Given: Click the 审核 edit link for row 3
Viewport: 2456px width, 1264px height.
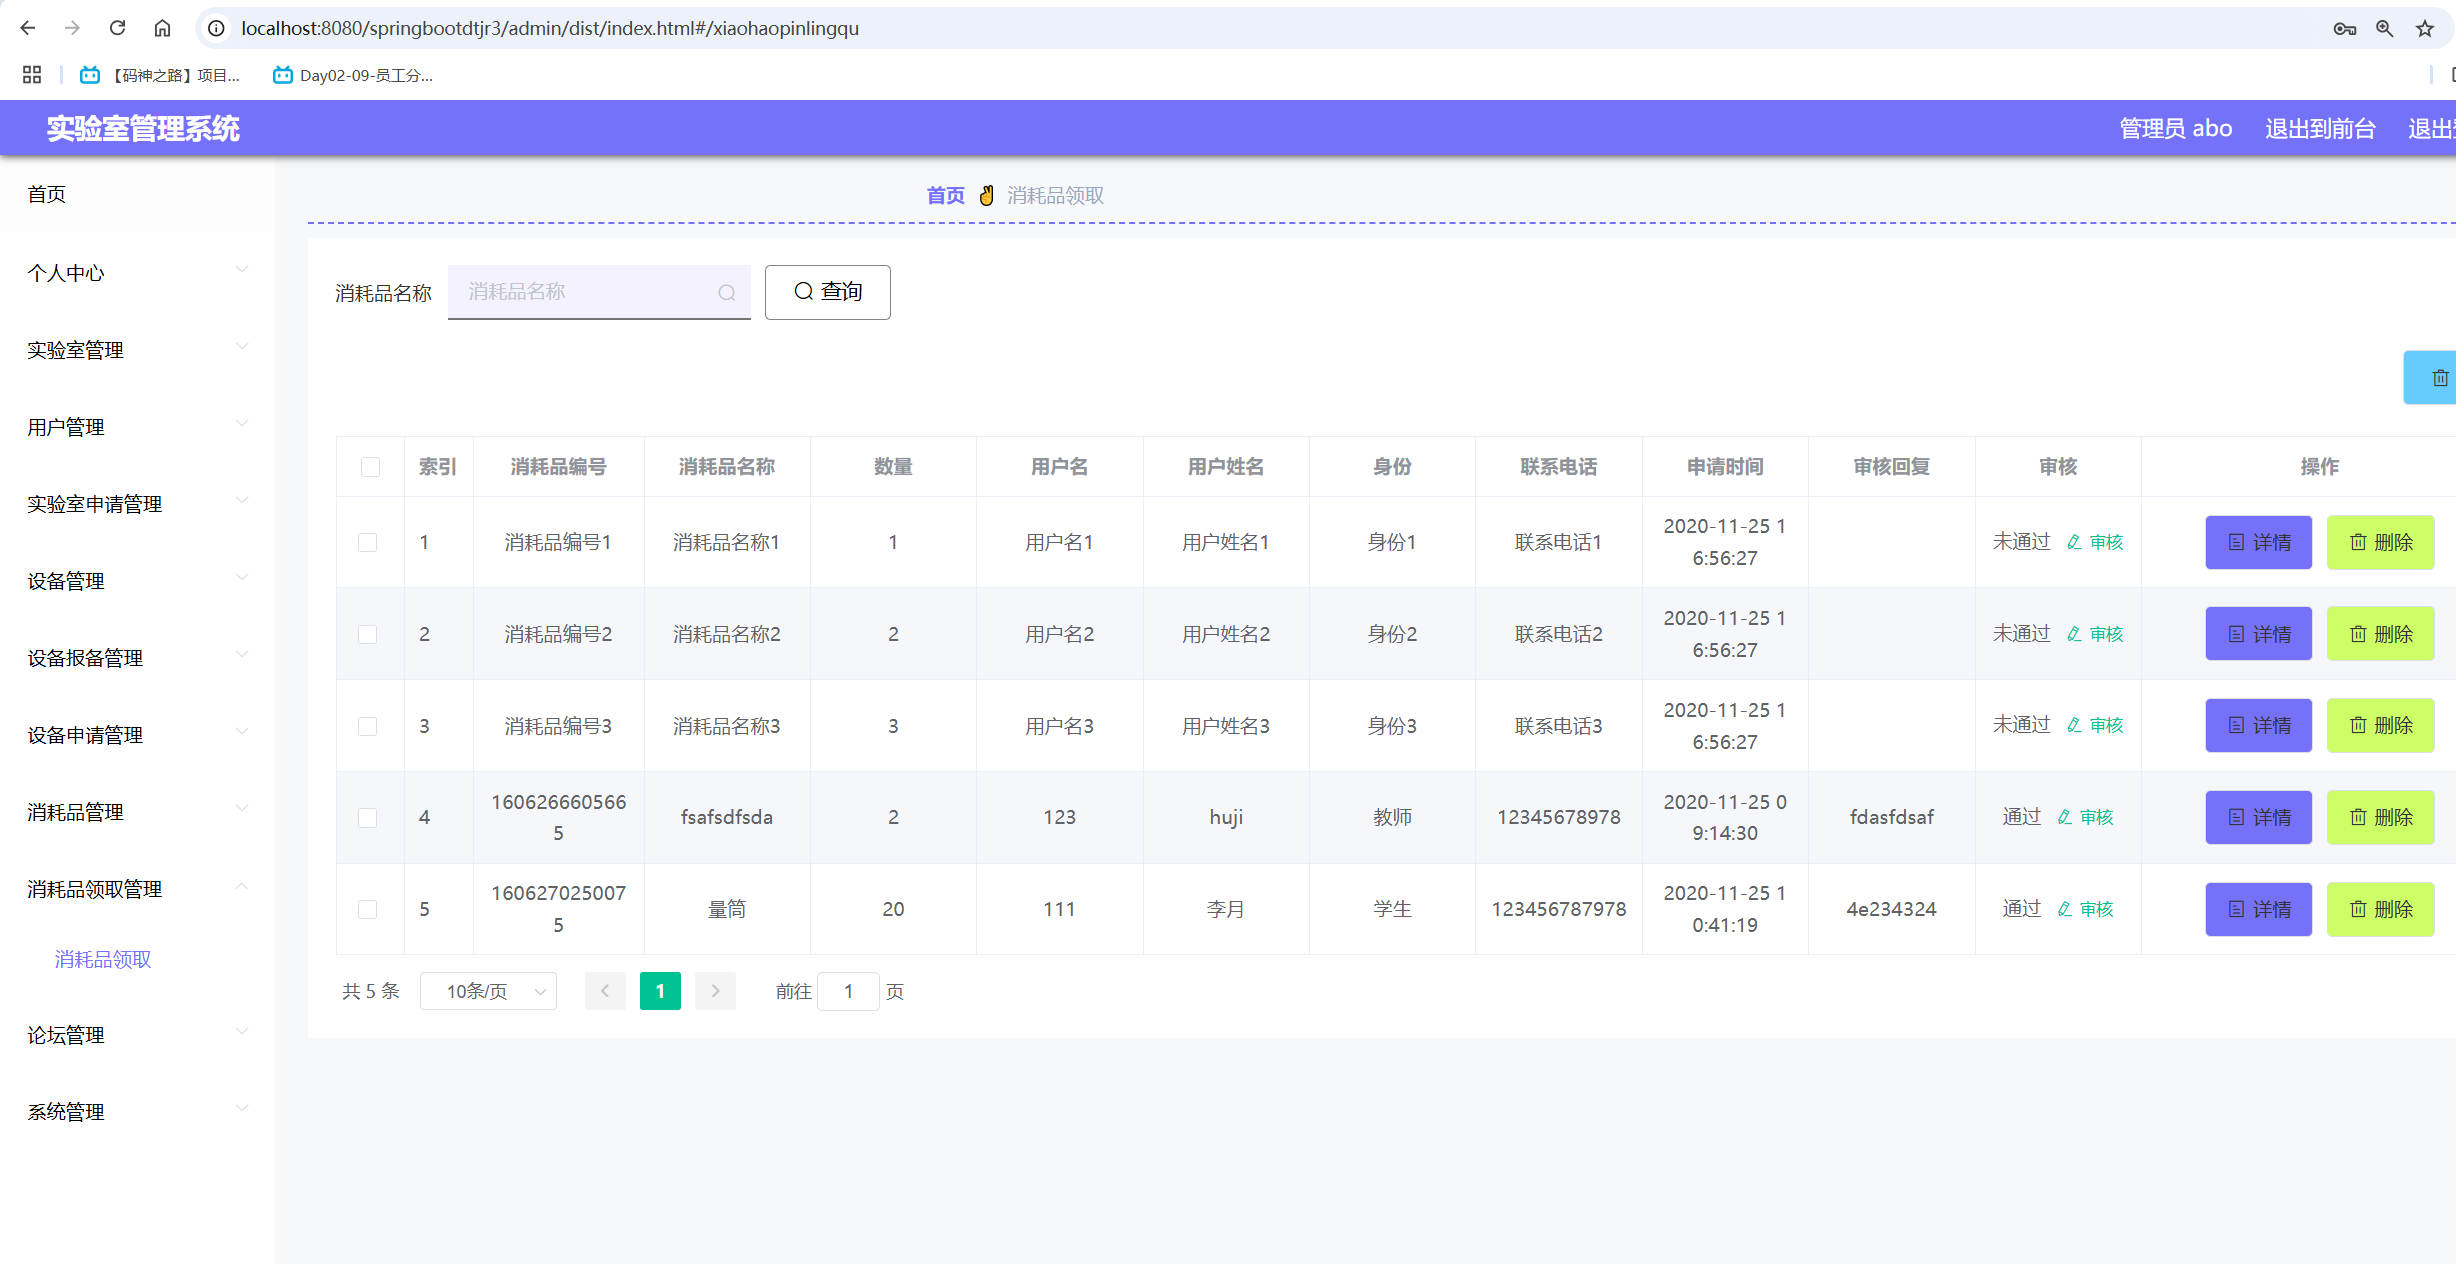Looking at the screenshot, I should click(x=2095, y=725).
